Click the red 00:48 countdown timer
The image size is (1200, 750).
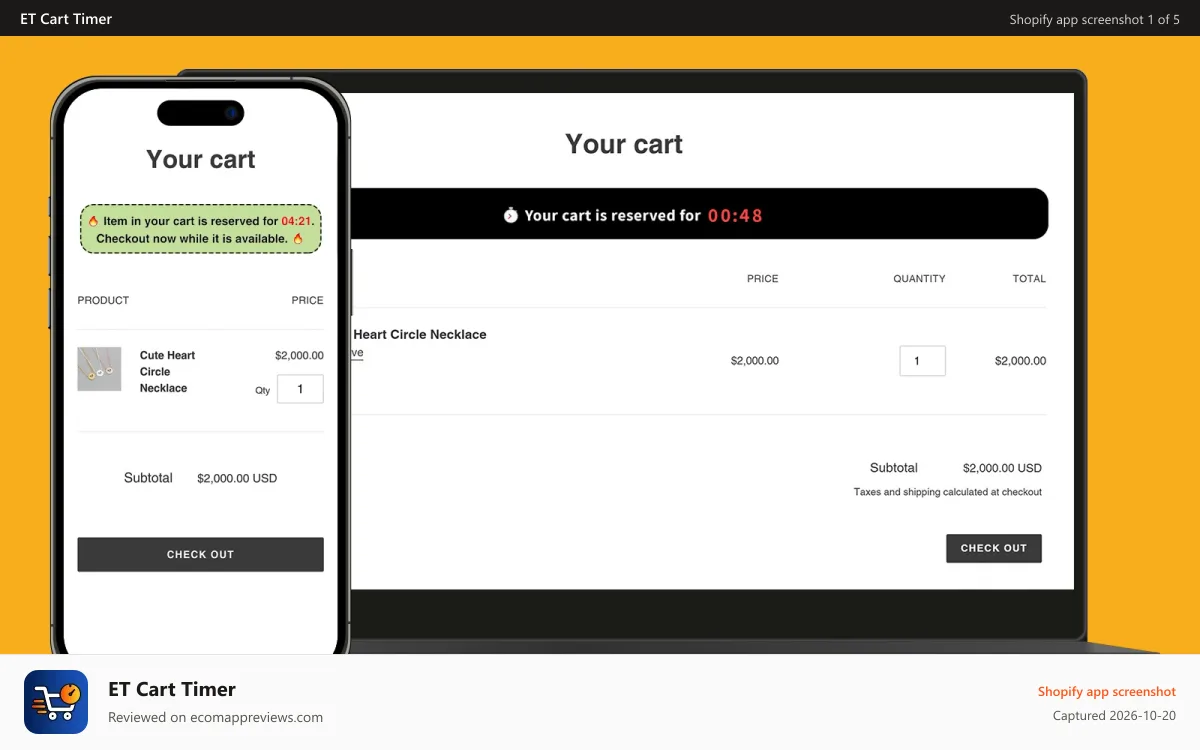(736, 215)
